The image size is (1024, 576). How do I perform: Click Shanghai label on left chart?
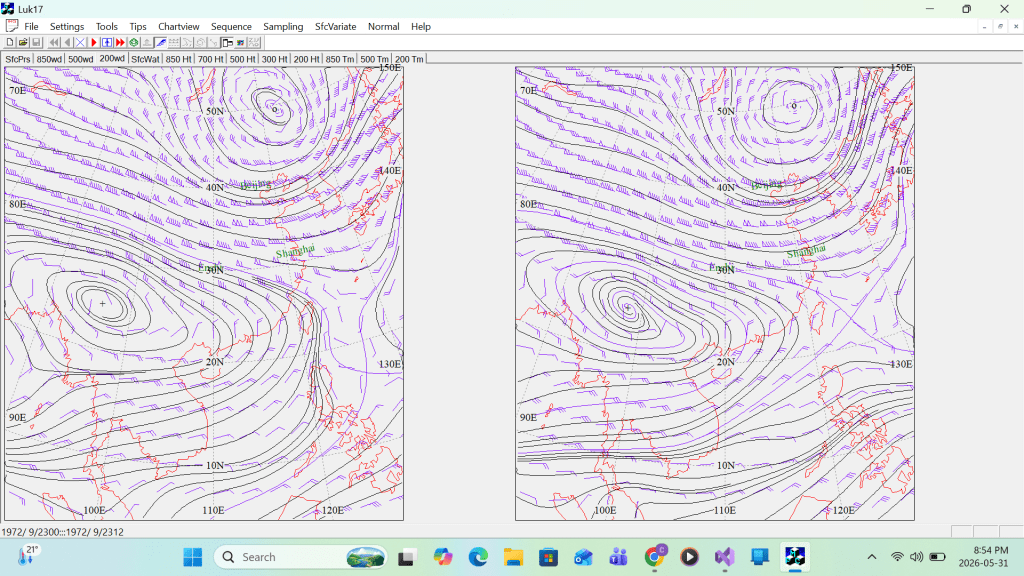pyautogui.click(x=295, y=251)
